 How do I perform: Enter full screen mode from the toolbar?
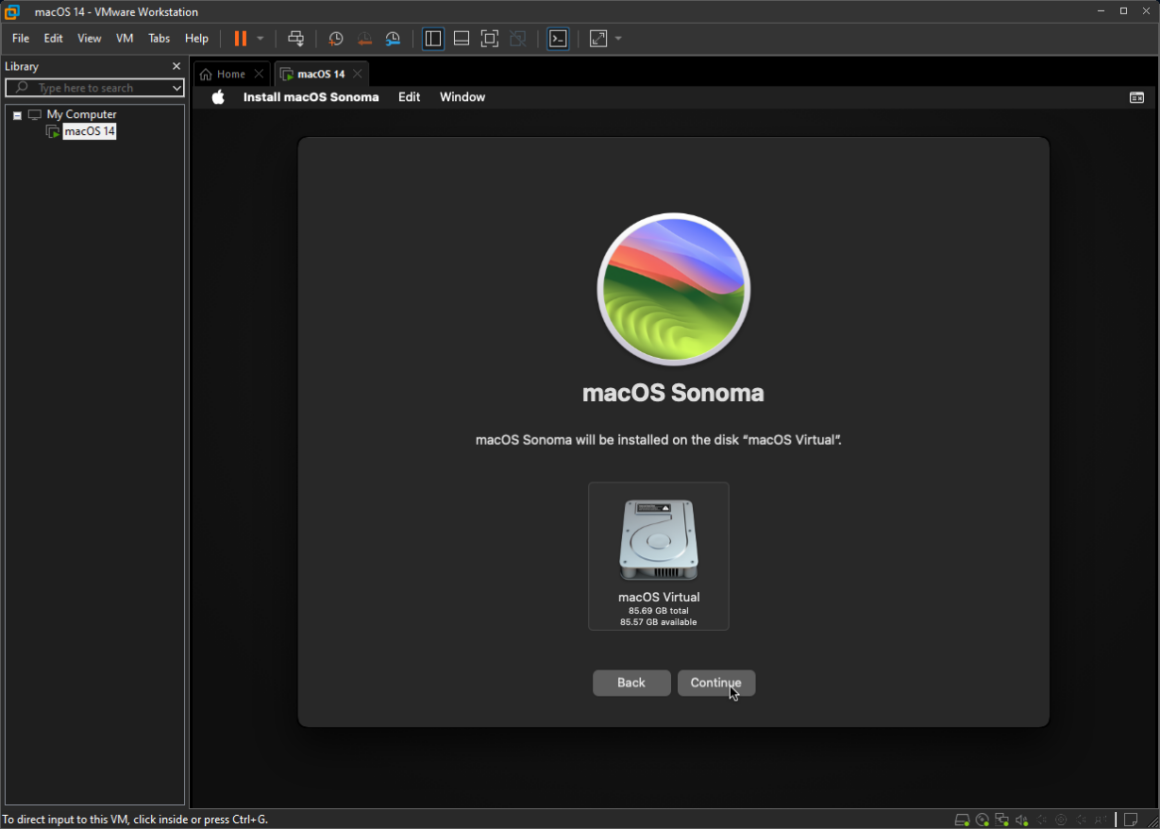489,38
